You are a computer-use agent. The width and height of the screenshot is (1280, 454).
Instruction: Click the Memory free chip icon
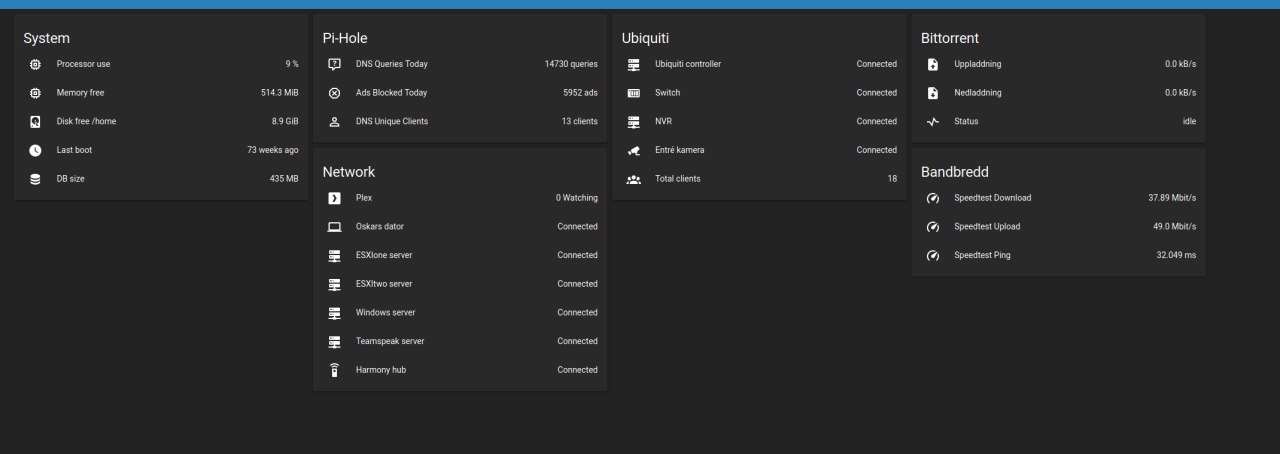click(35, 93)
